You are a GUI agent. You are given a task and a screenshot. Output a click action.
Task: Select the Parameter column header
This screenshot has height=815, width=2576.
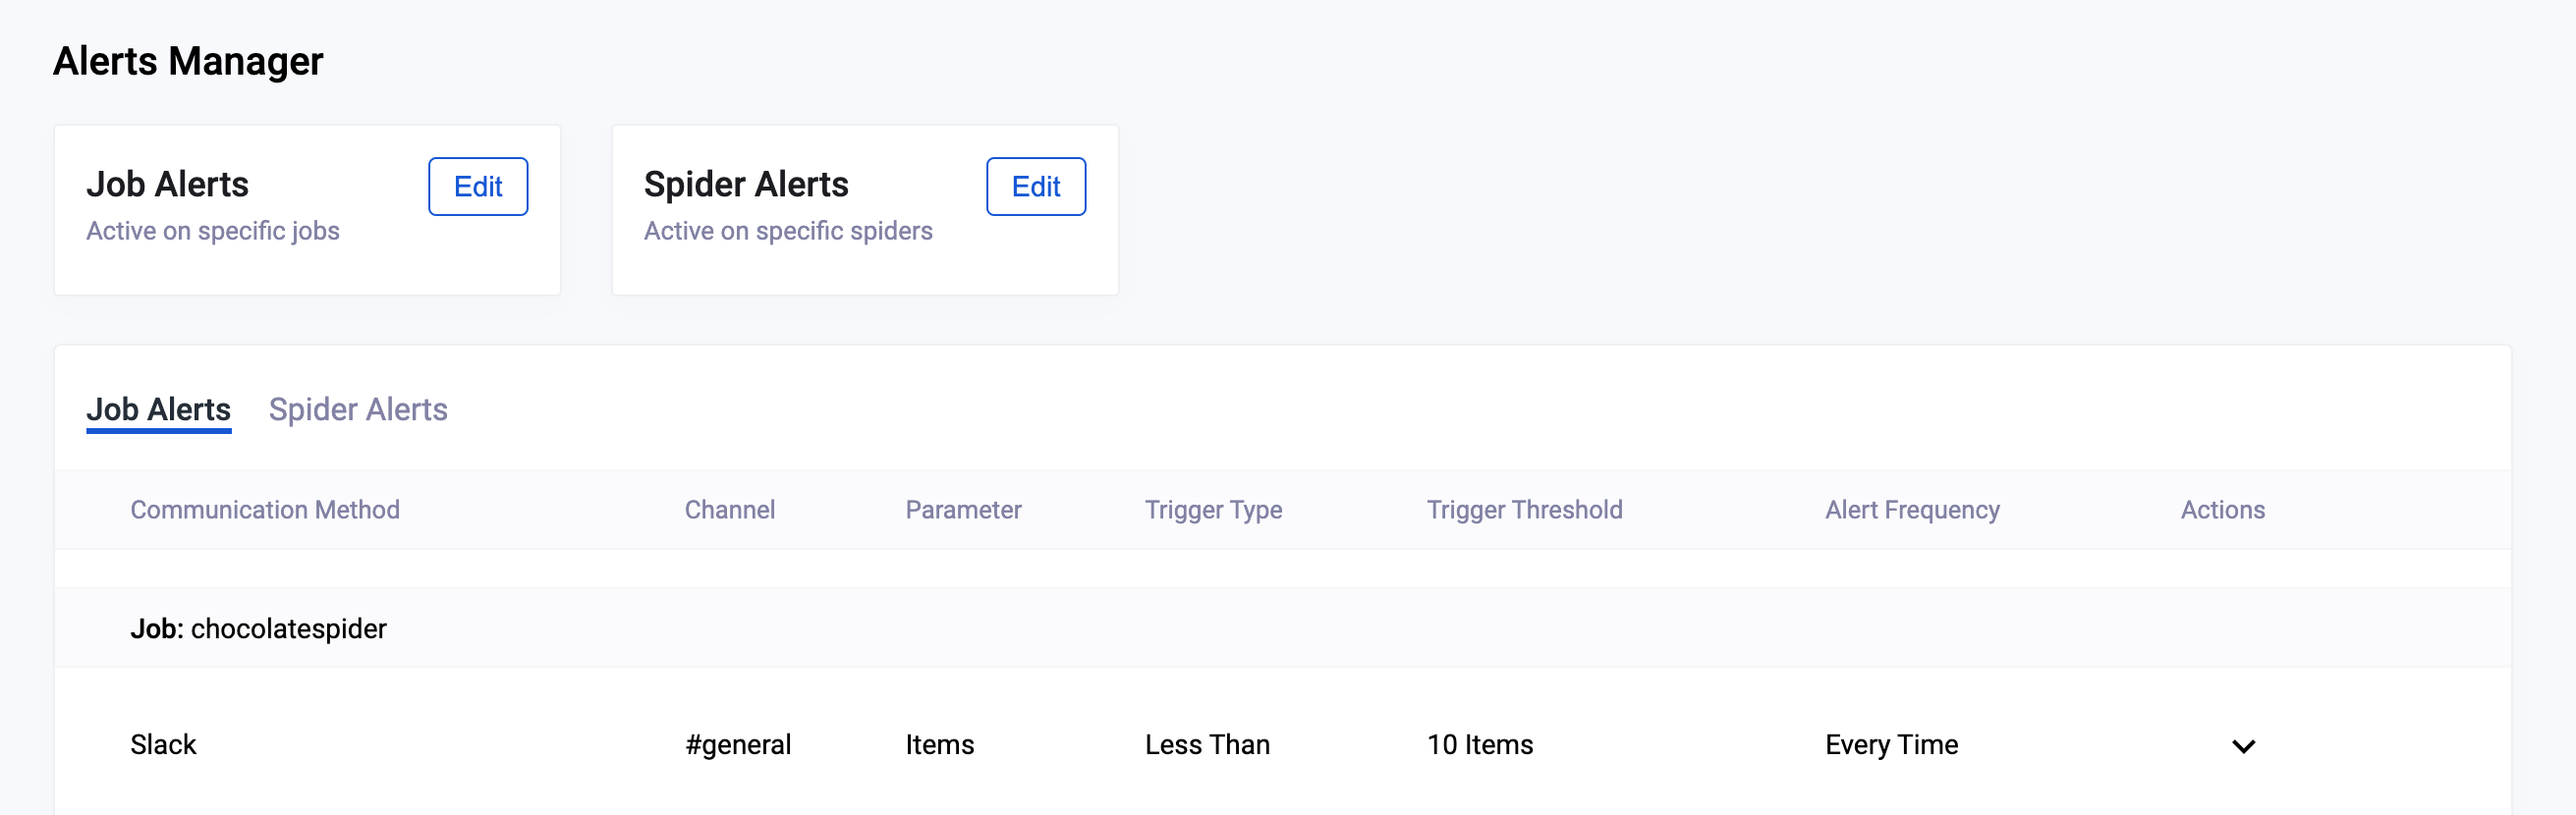coord(963,510)
